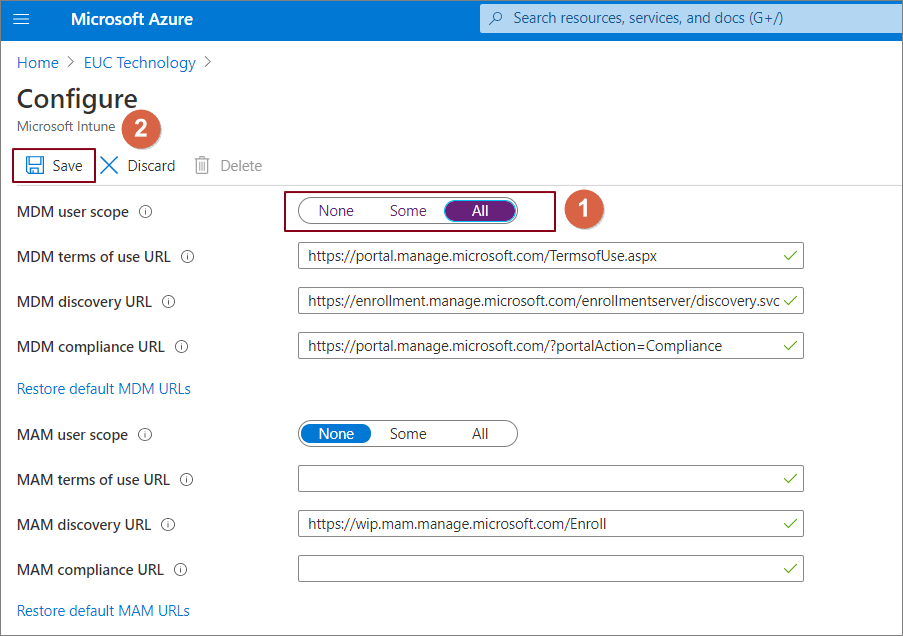Edit the MAM discovery URL field
This screenshot has width=903, height=636.
(x=551, y=523)
